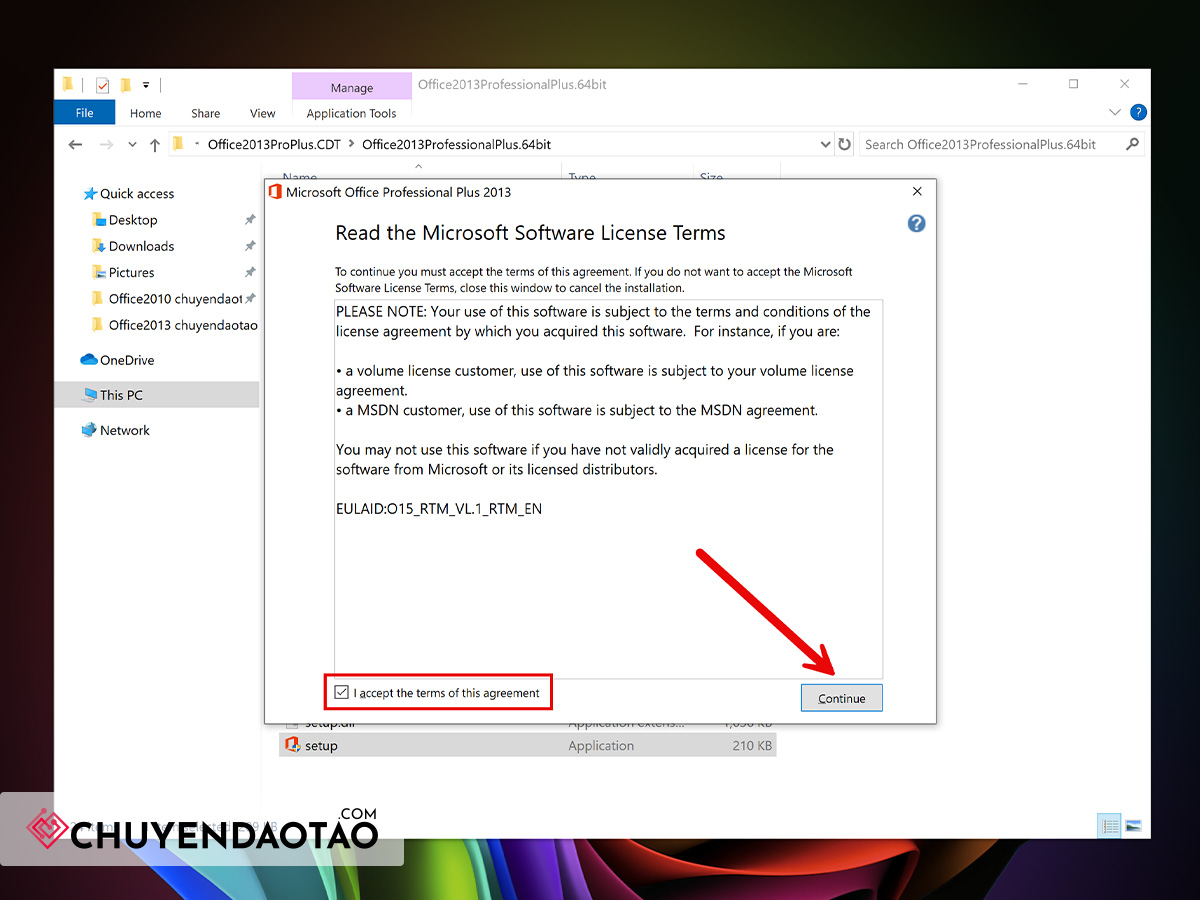Open Desktop in the navigation pane
1200x900 pixels.
pyautogui.click(x=124, y=220)
